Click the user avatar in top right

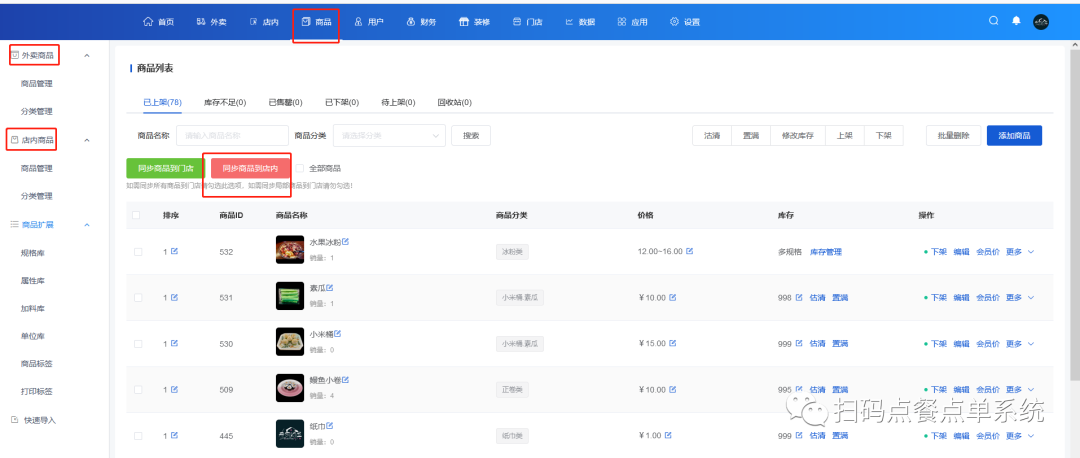(x=1041, y=22)
